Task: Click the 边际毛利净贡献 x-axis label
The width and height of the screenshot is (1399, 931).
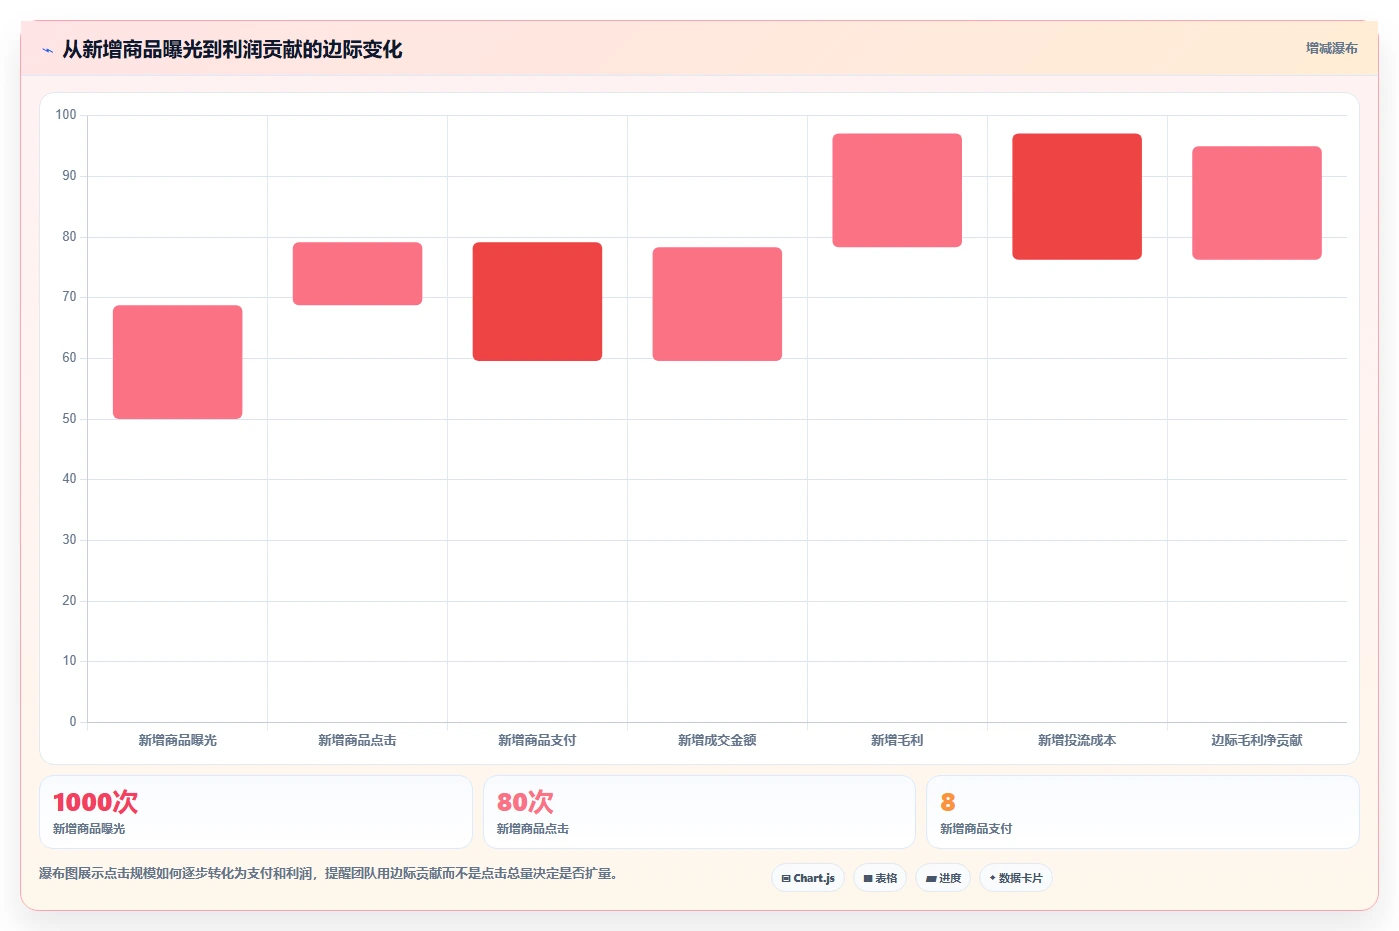Action: 1257,741
